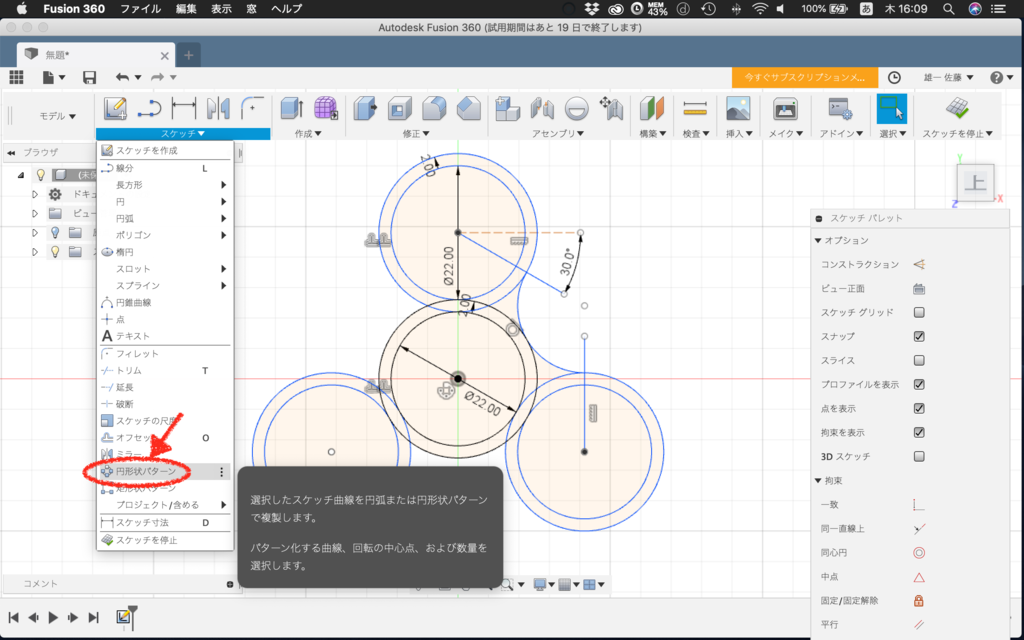
Task: Click the job status clock icon
Action: (894, 78)
